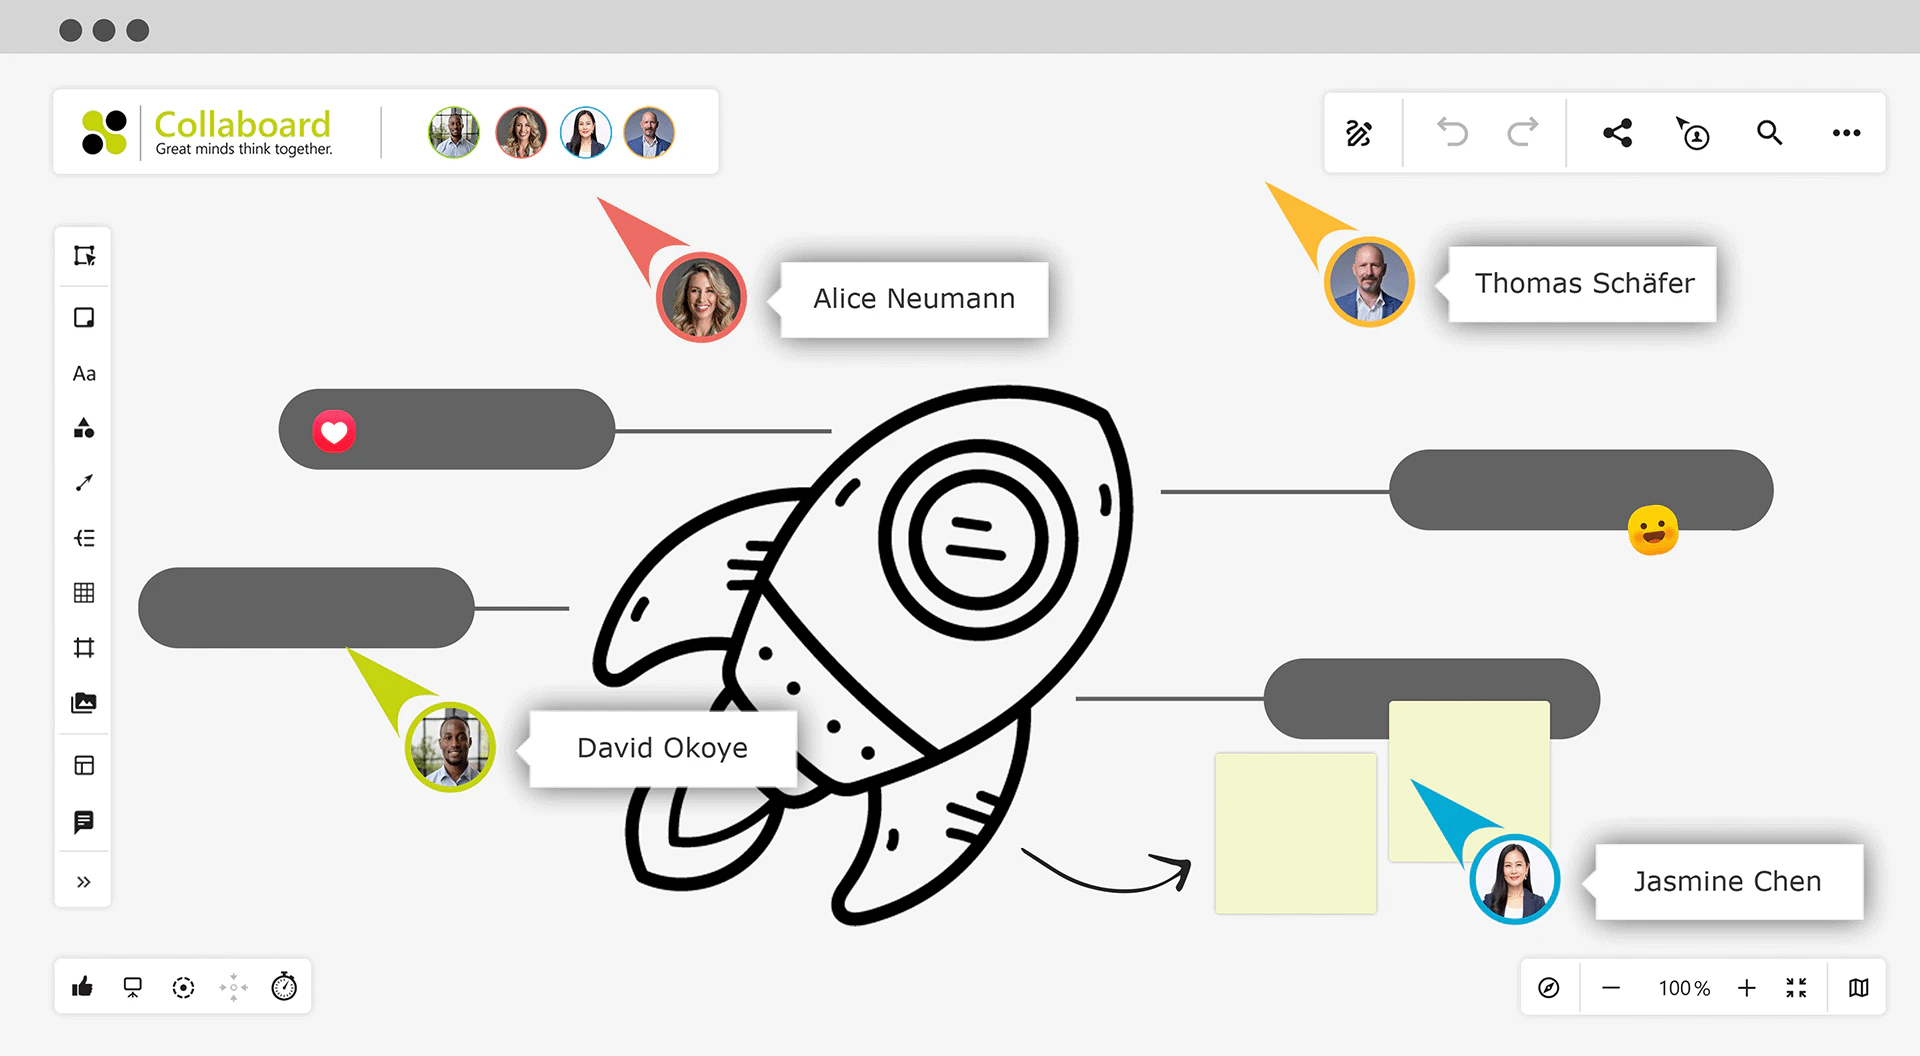Select the frame tool in the sidebar
Viewport: 1920px width, 1056px height.
[83, 648]
